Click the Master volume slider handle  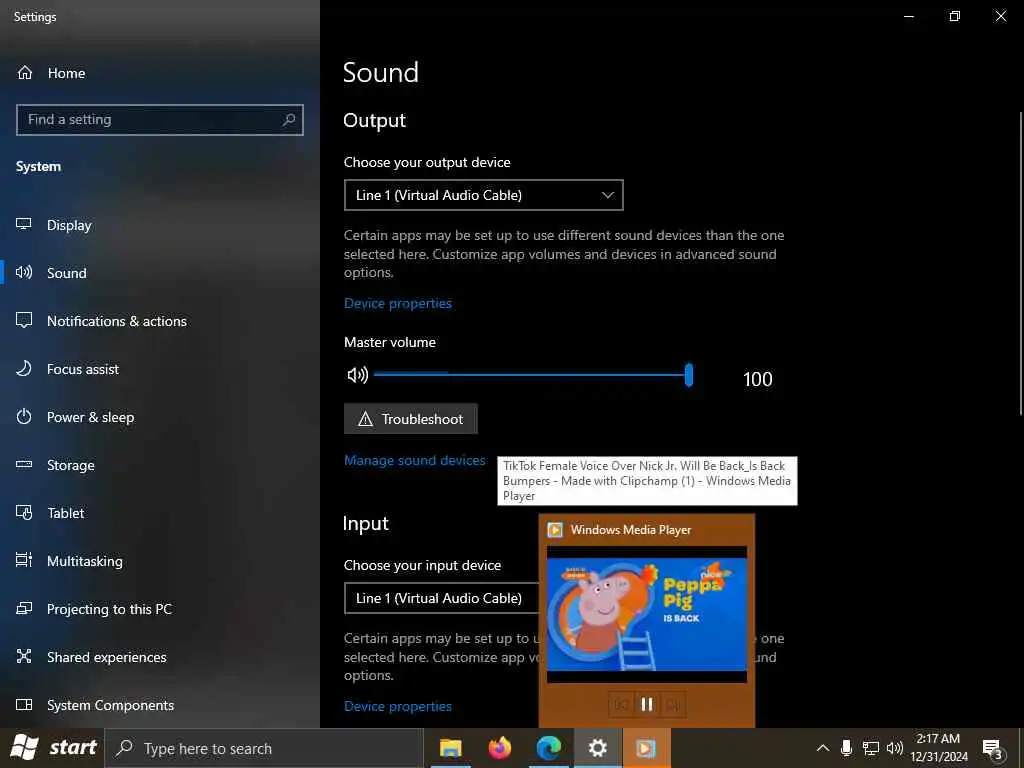689,376
